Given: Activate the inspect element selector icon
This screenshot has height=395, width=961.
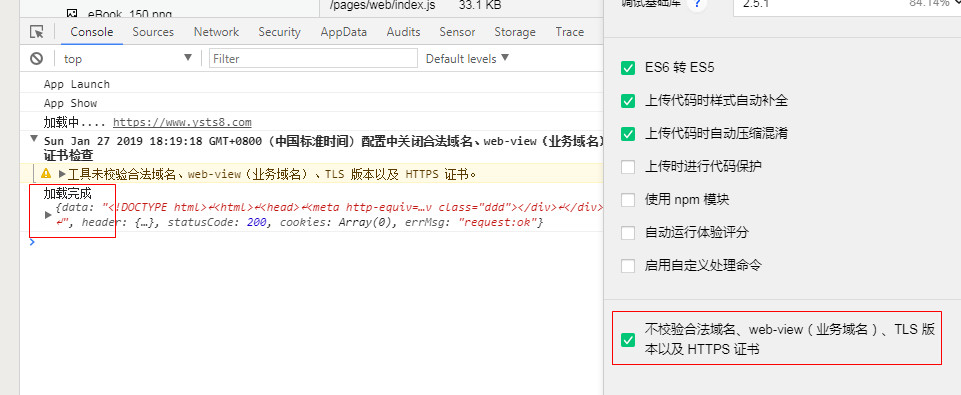Looking at the screenshot, I should tap(37, 32).
